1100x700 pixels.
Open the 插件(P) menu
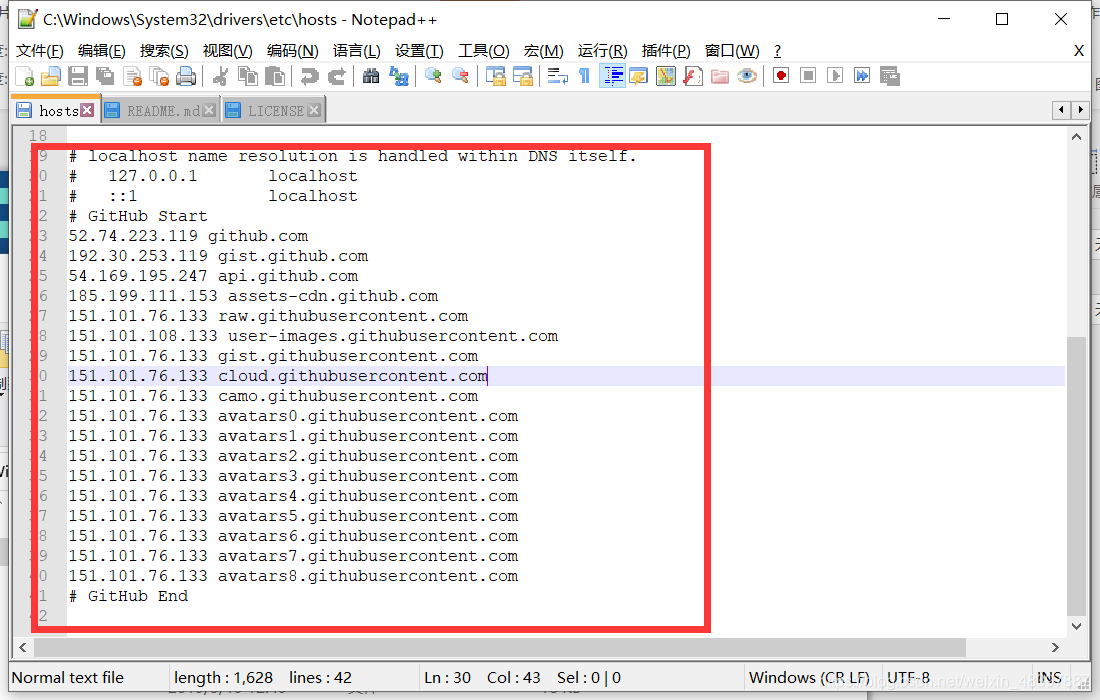click(666, 51)
